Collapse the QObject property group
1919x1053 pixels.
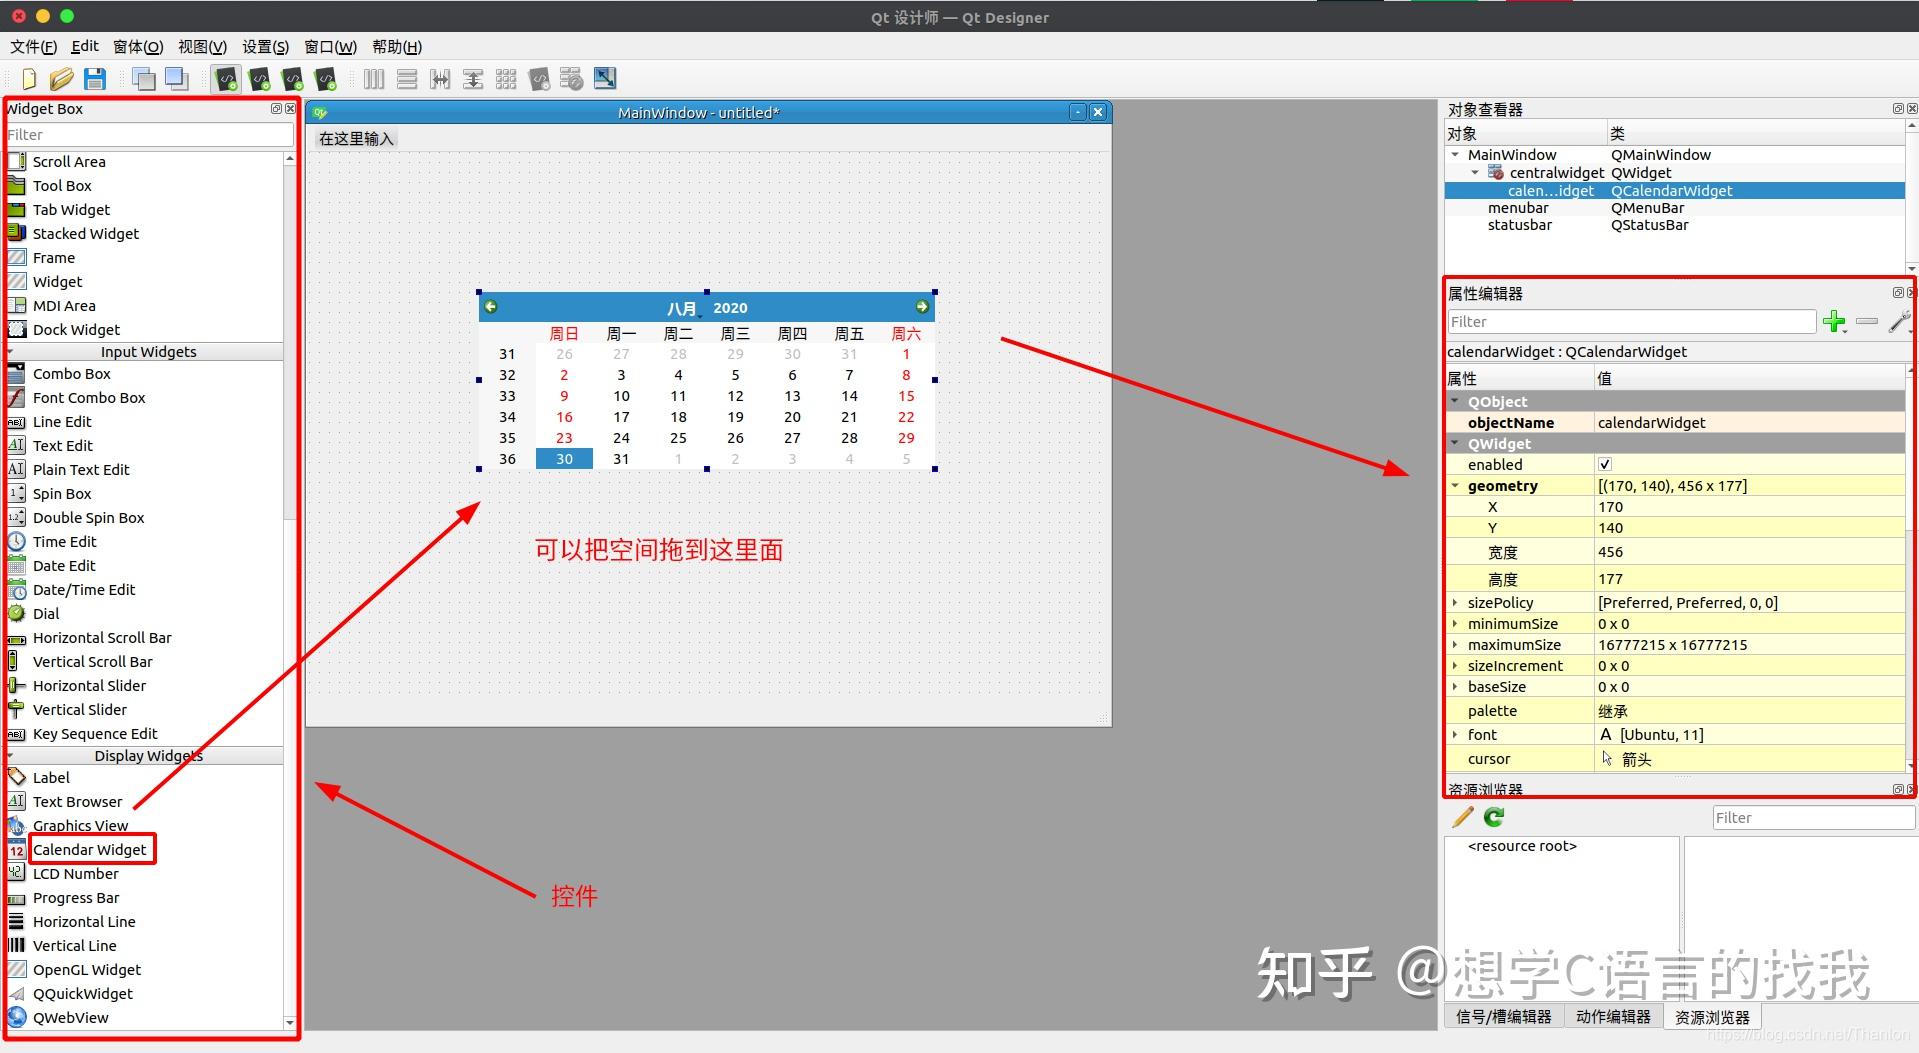1456,401
